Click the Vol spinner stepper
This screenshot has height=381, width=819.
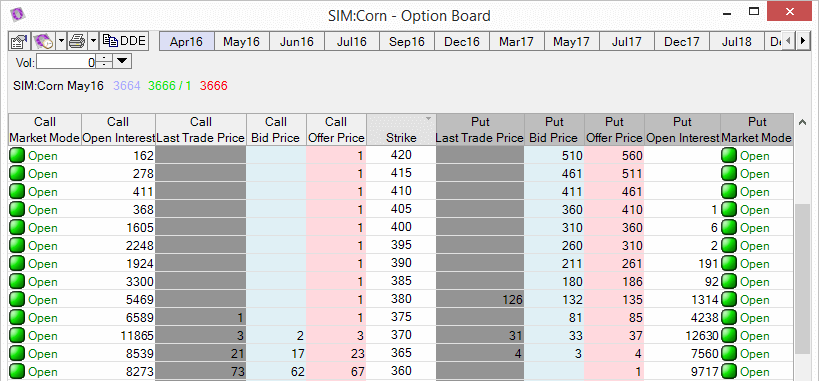pyautogui.click(x=104, y=62)
